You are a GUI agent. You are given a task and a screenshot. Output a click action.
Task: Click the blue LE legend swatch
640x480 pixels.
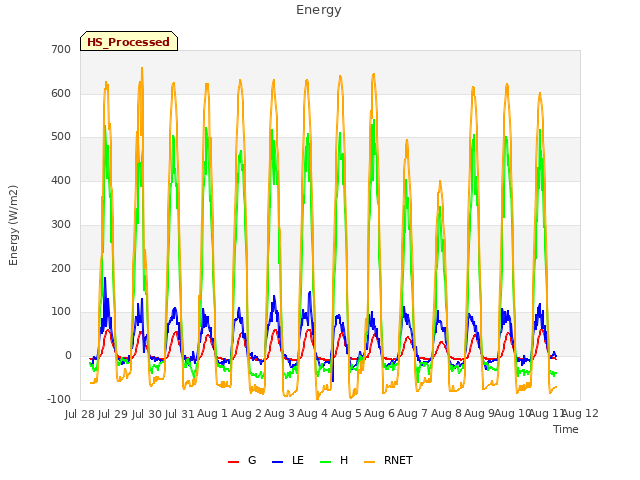tap(277, 461)
